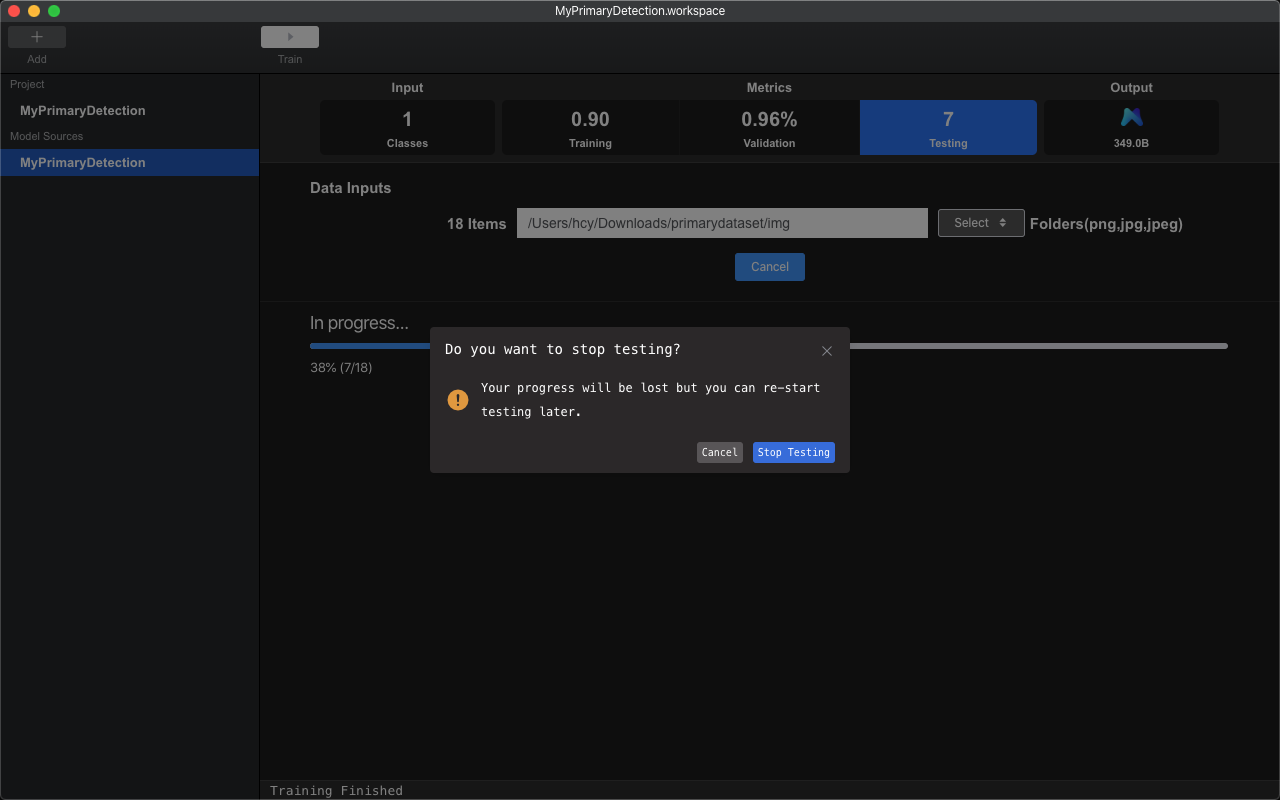
Task: Click the Input header label
Action: coord(407,88)
